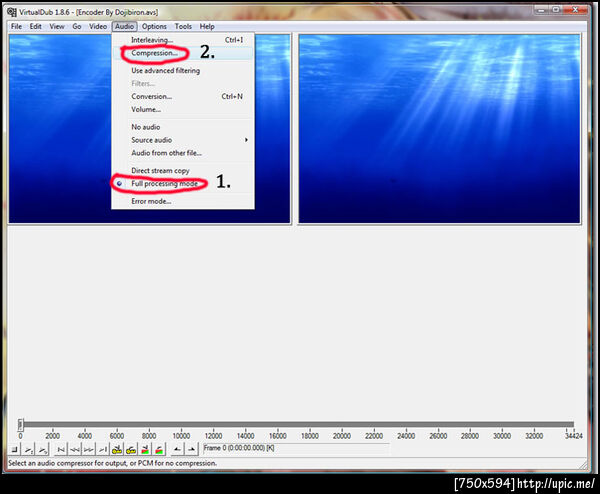This screenshot has width=600, height=494.
Task: Click the timeline end mark 34424
Action: pyautogui.click(x=574, y=435)
